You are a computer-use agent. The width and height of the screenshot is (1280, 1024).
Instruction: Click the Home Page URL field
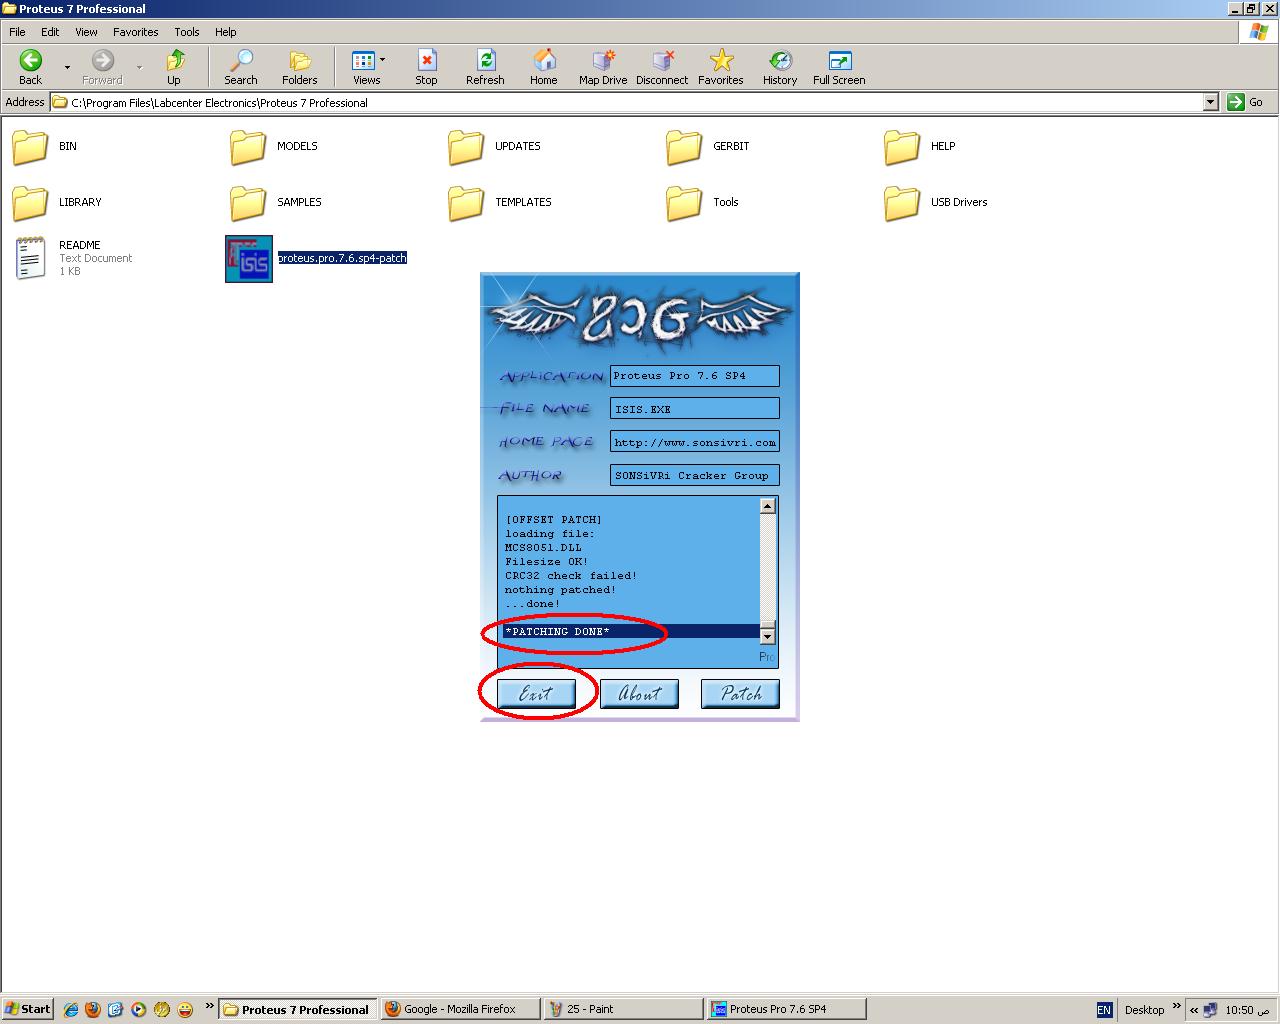[694, 442]
